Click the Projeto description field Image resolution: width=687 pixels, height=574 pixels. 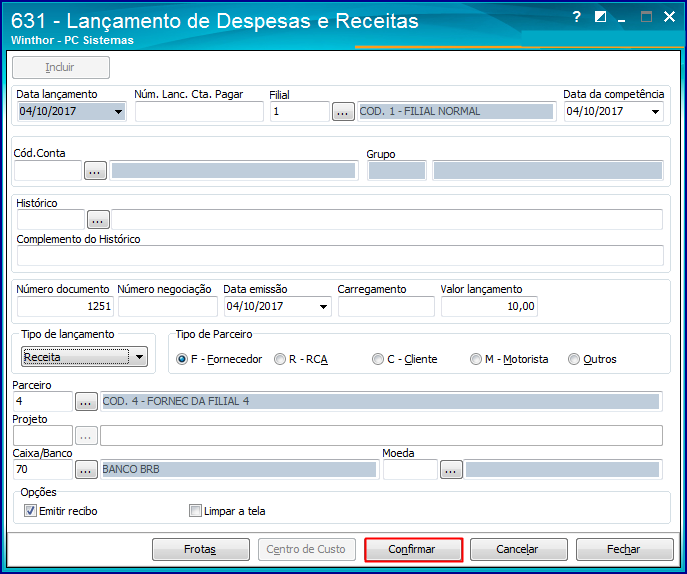click(381, 436)
